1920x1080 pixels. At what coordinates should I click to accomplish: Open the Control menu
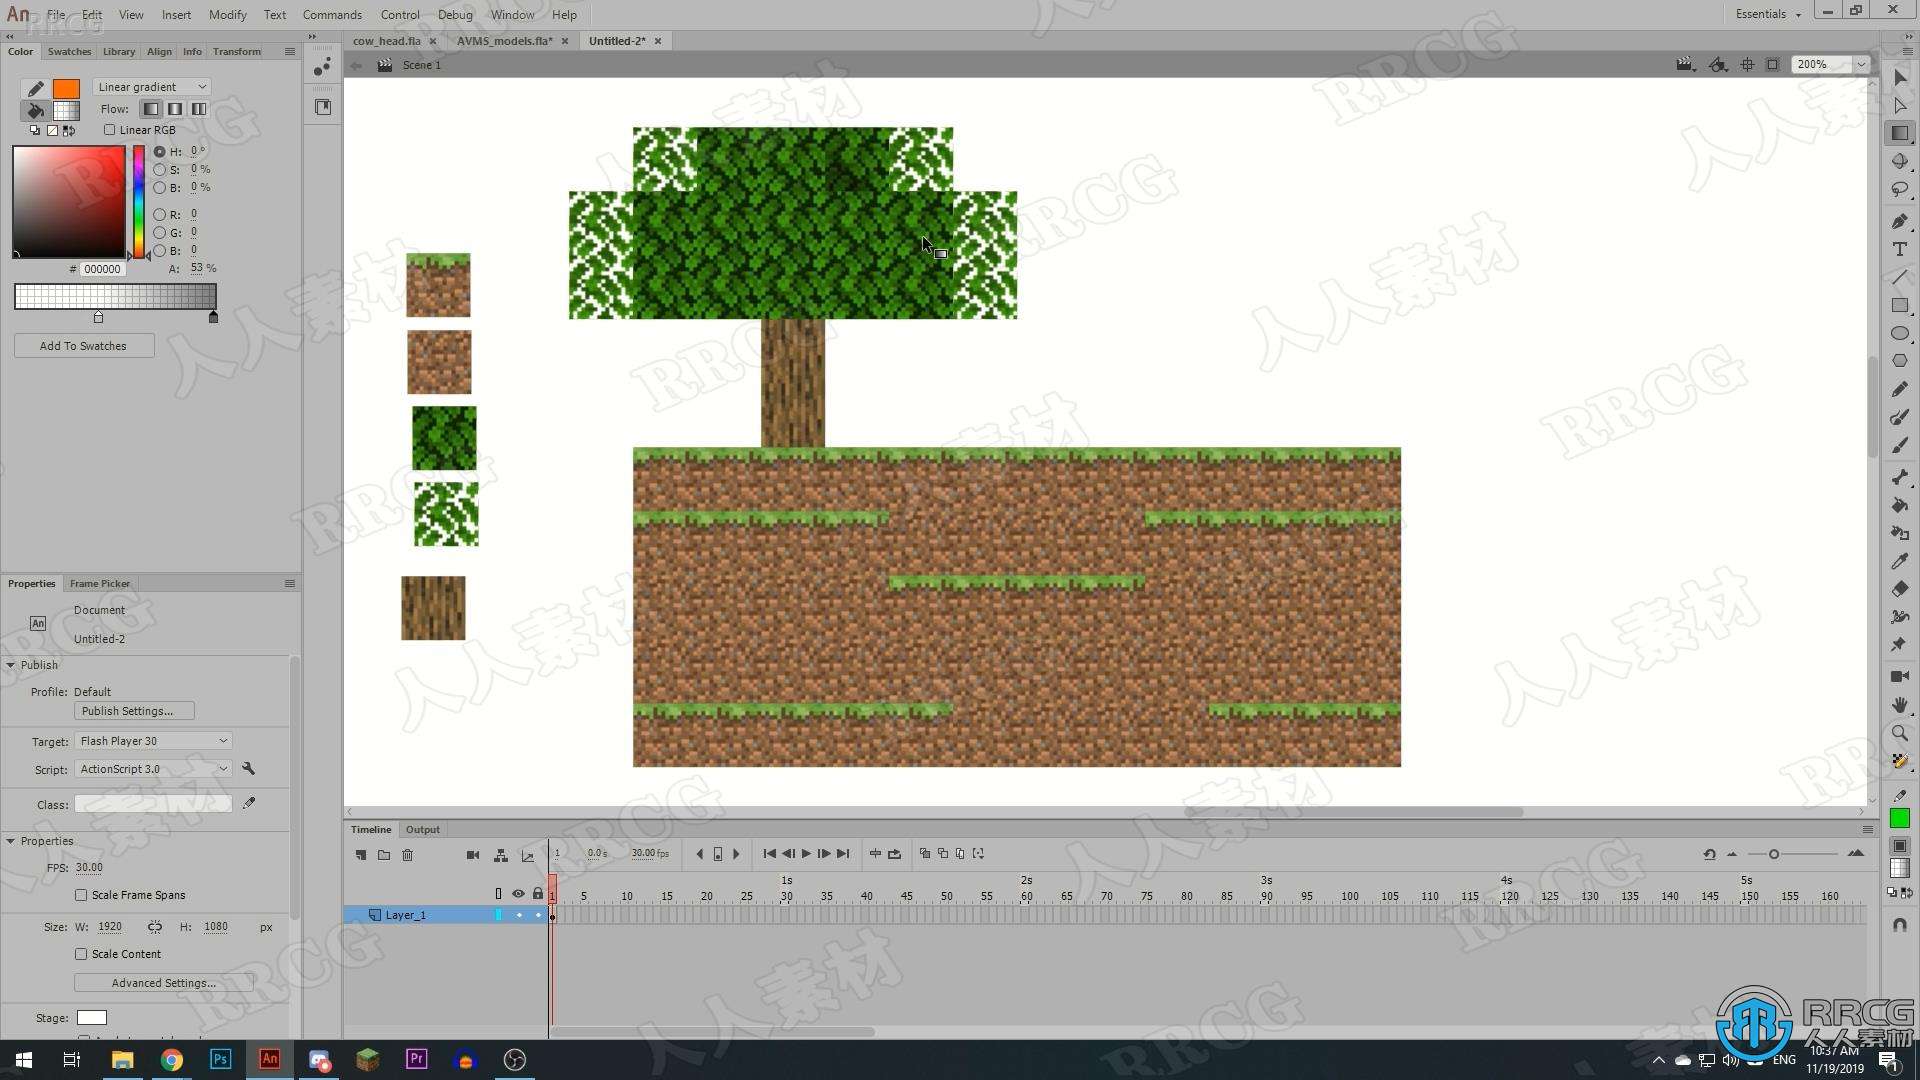[400, 15]
